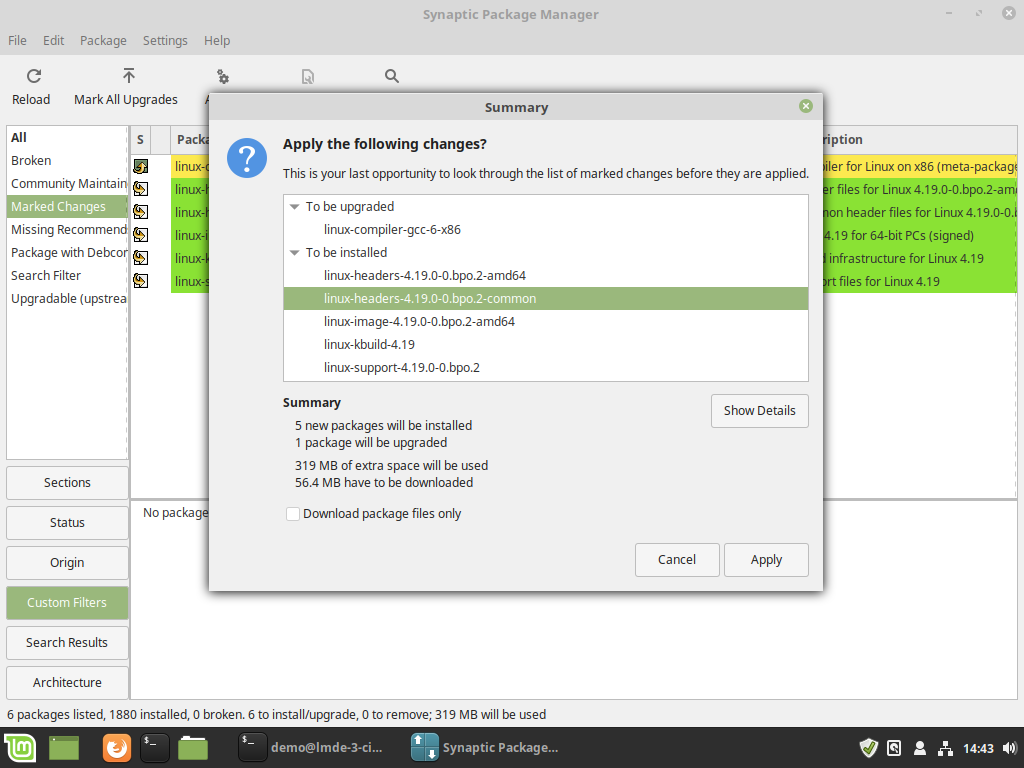Viewport: 1024px width, 768px height.
Task: Click the Architecture button
Action: pyautogui.click(x=67, y=682)
